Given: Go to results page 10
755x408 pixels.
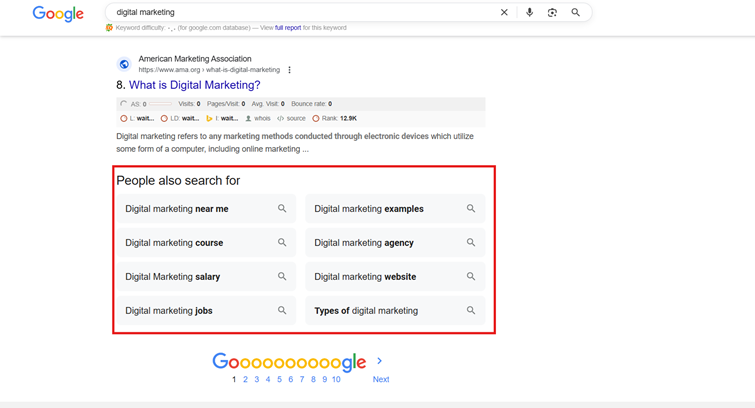Looking at the screenshot, I should pyautogui.click(x=336, y=380).
